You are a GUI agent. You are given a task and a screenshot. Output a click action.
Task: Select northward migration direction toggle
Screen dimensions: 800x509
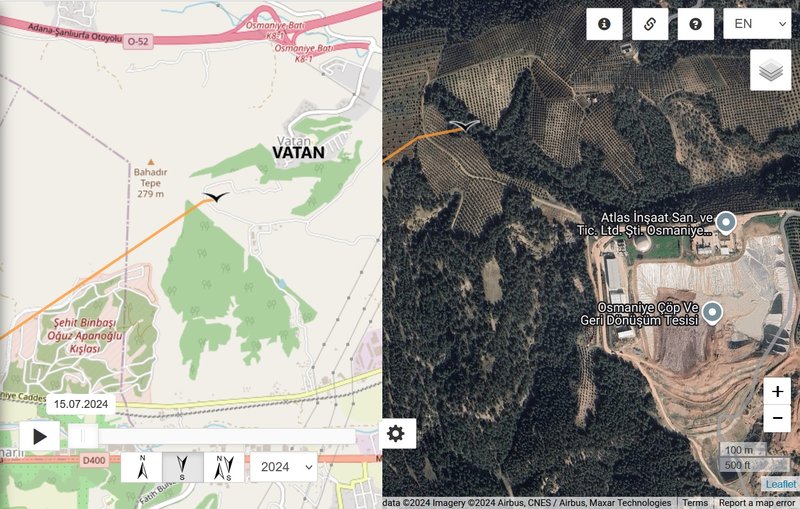point(142,467)
